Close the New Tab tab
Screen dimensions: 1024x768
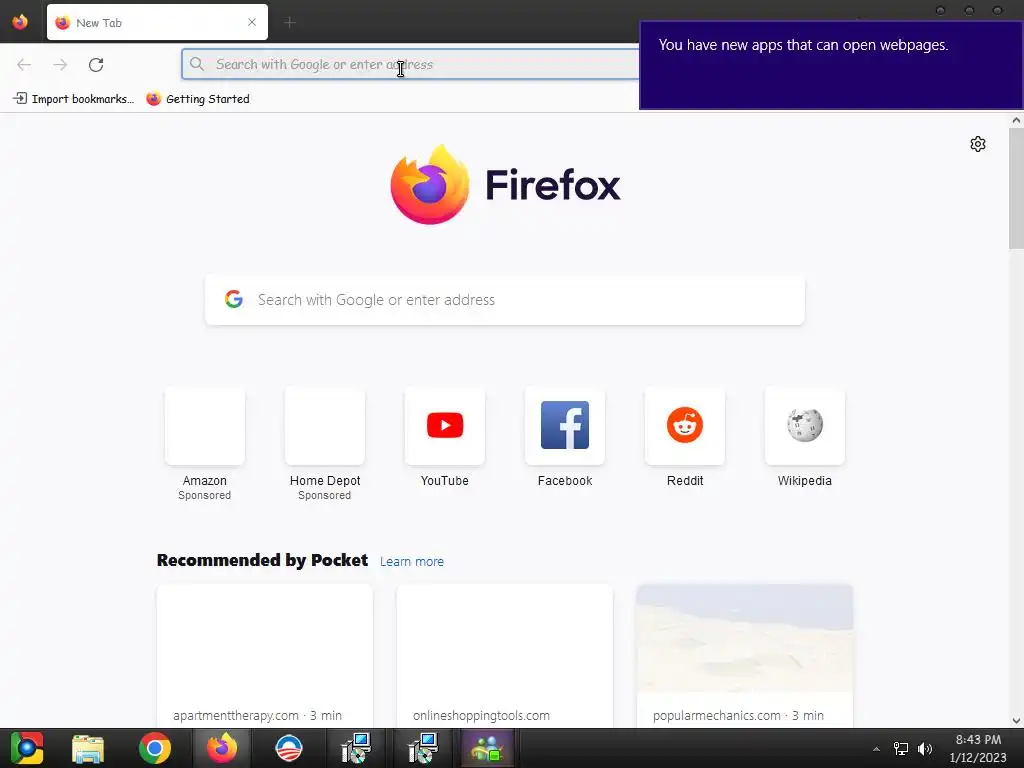(252, 22)
